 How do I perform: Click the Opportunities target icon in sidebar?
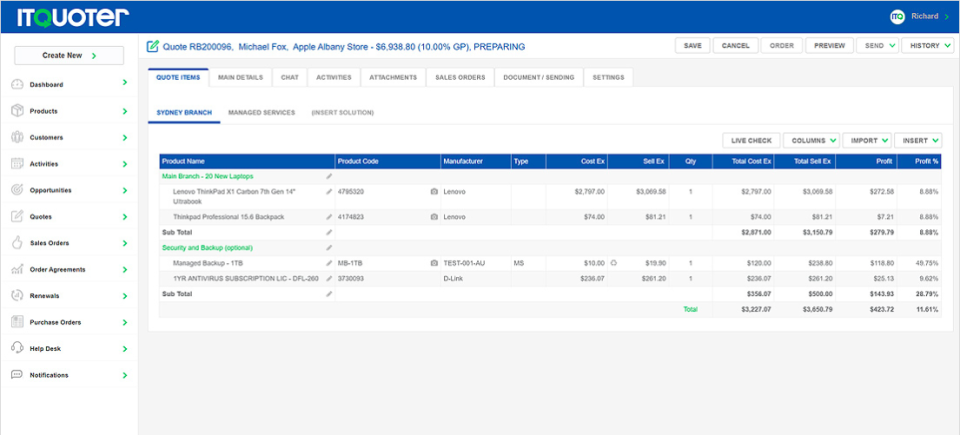tap(17, 190)
